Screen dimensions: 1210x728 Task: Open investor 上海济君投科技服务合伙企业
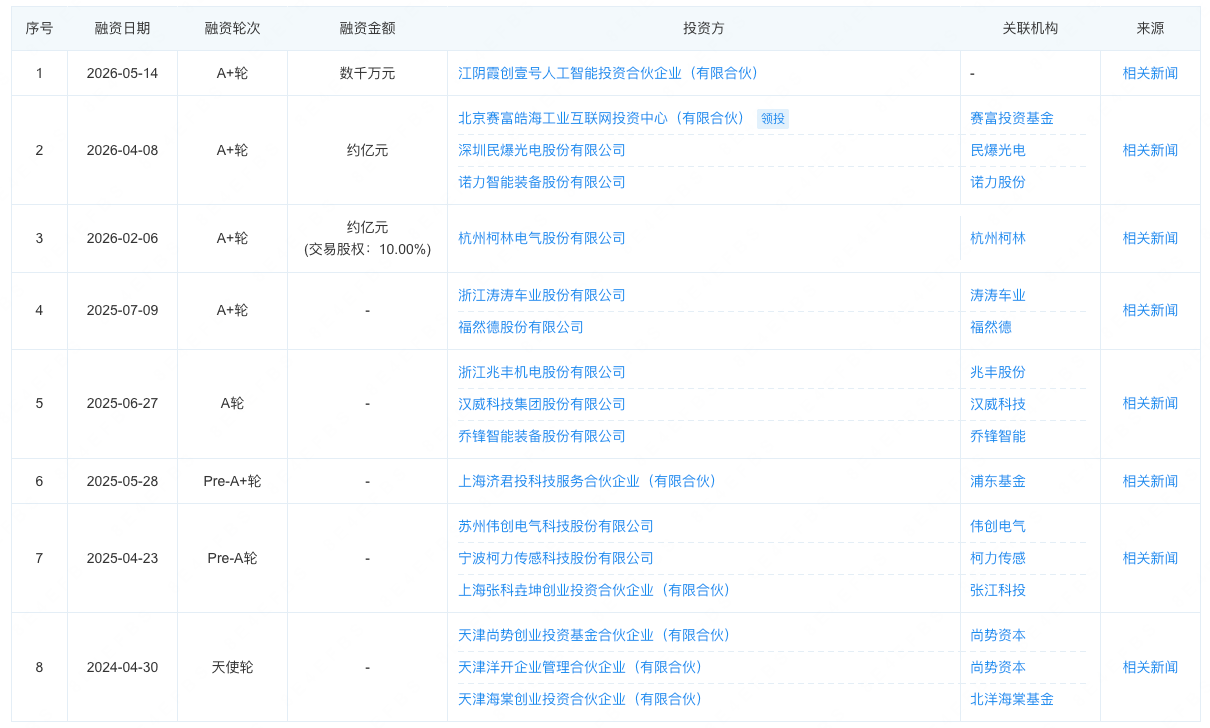[x=587, y=481]
